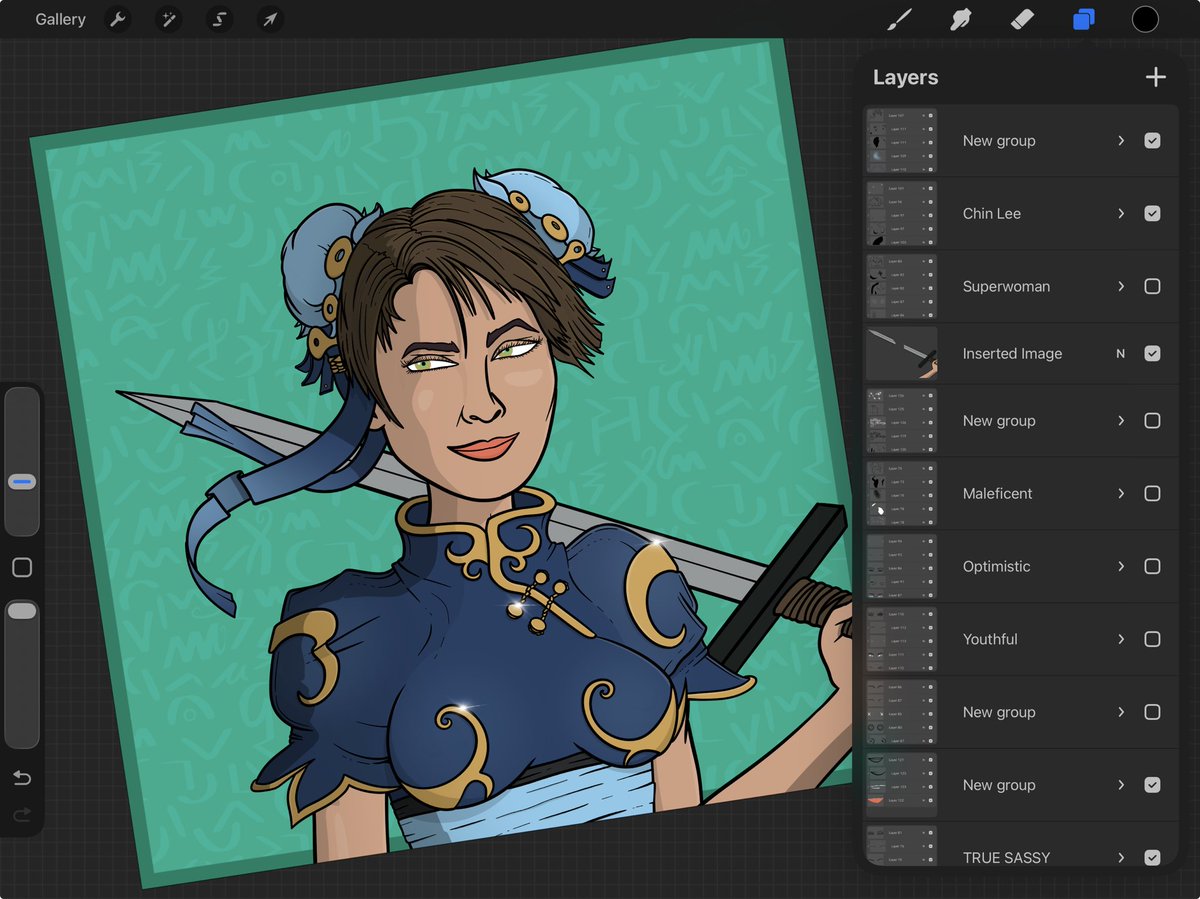The width and height of the screenshot is (1200, 899).
Task: Select the Youthful group name
Action: coord(990,639)
